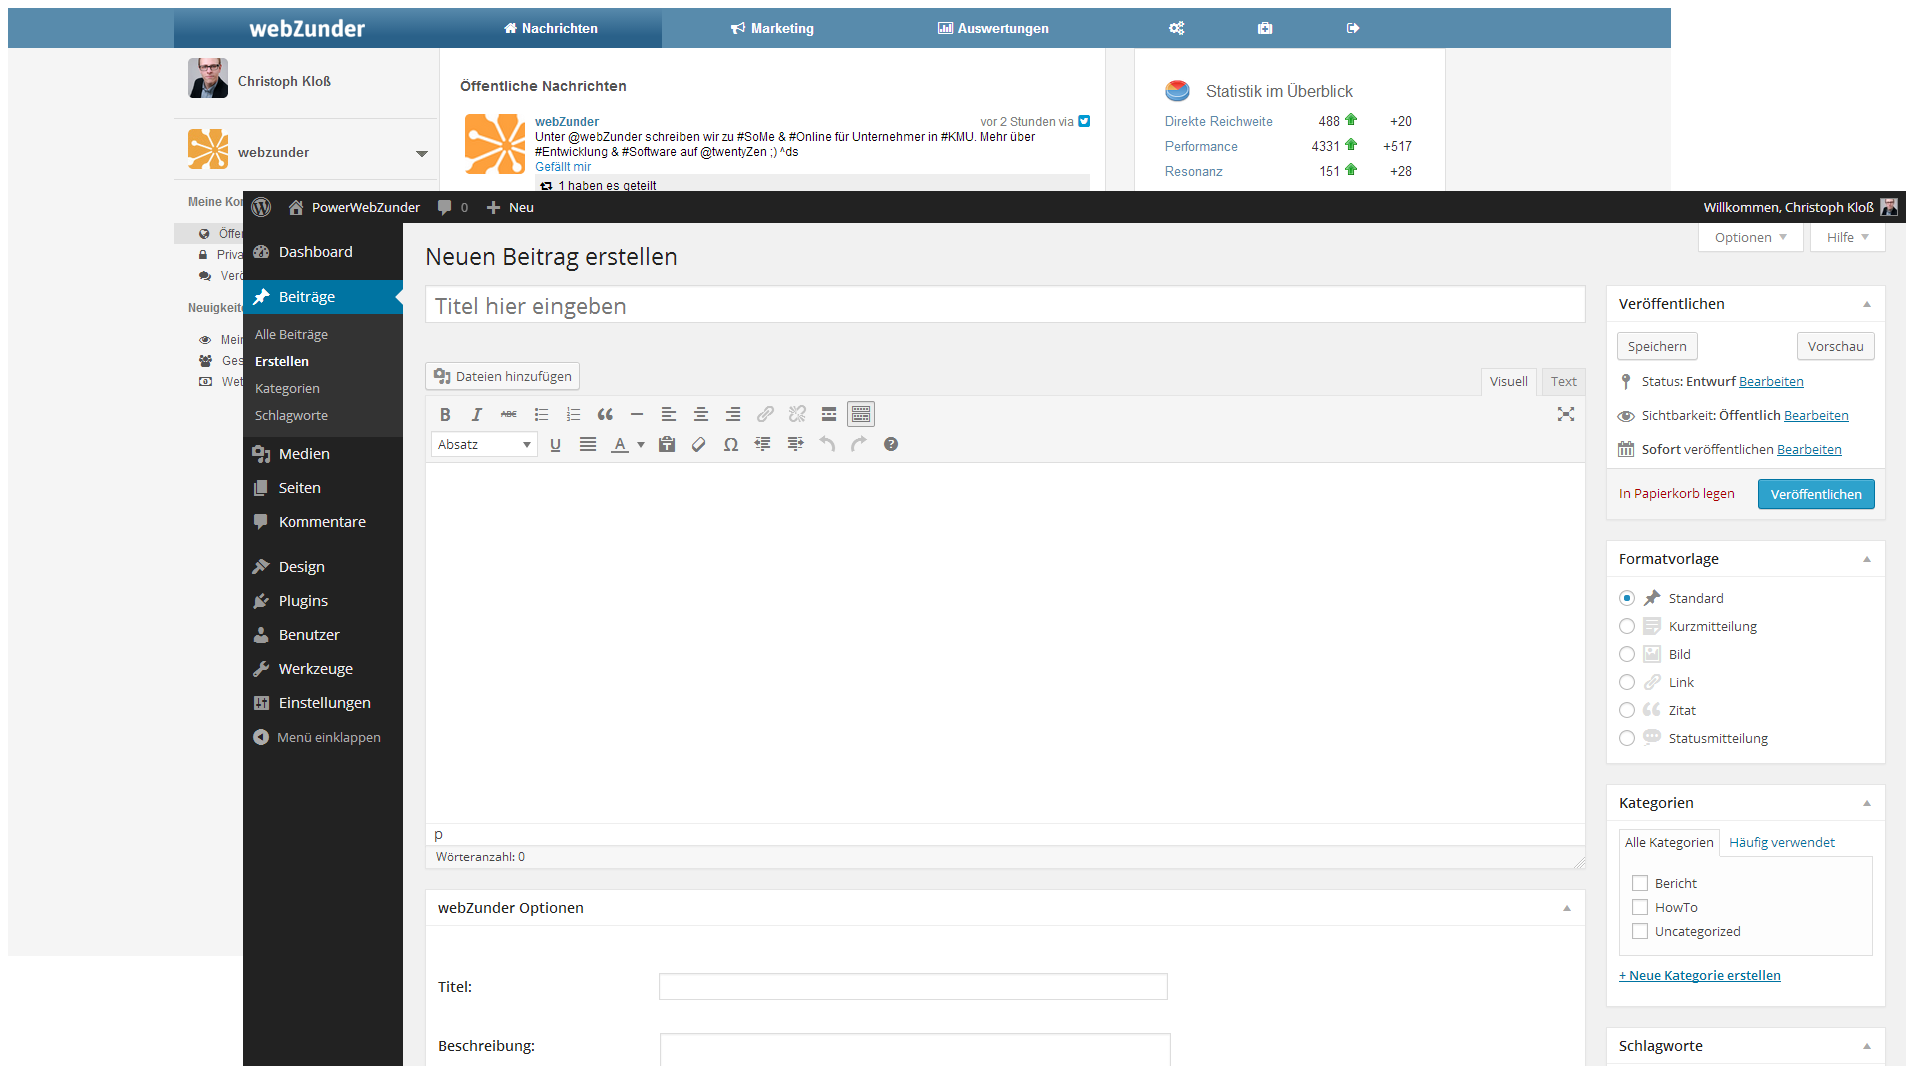1920x1080 pixels.
Task: Expand the Optionen screen options
Action: 1750,237
